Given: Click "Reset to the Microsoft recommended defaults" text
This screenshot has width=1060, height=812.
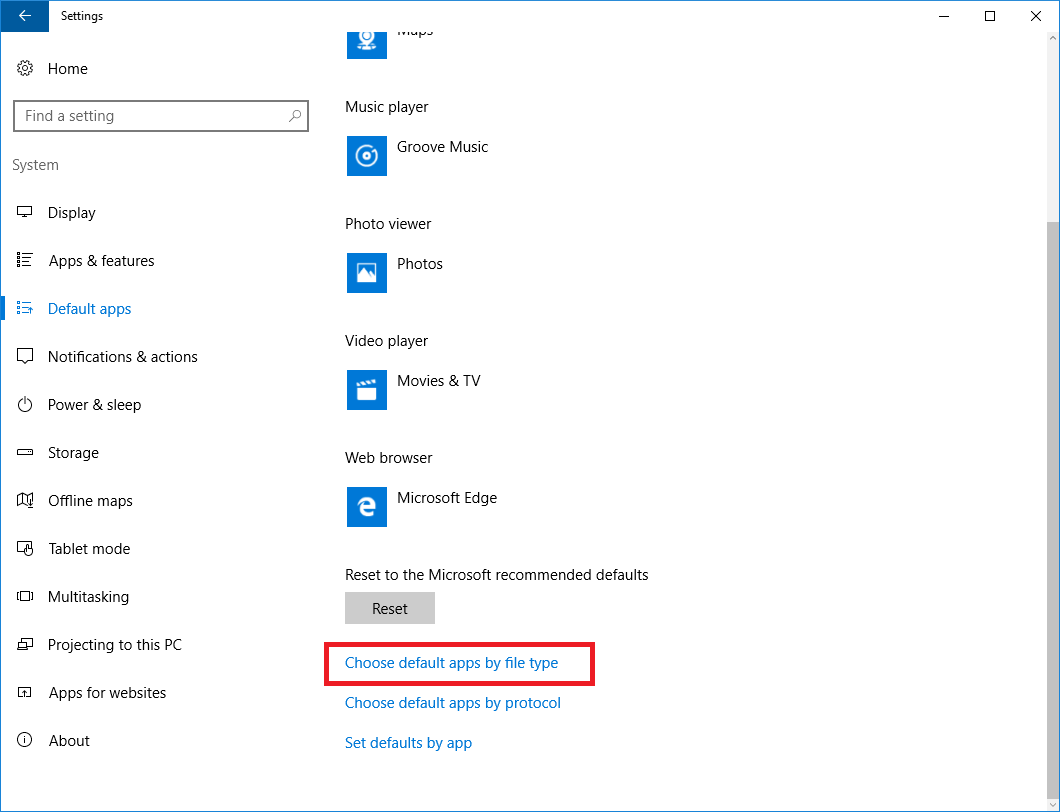Looking at the screenshot, I should [x=497, y=575].
